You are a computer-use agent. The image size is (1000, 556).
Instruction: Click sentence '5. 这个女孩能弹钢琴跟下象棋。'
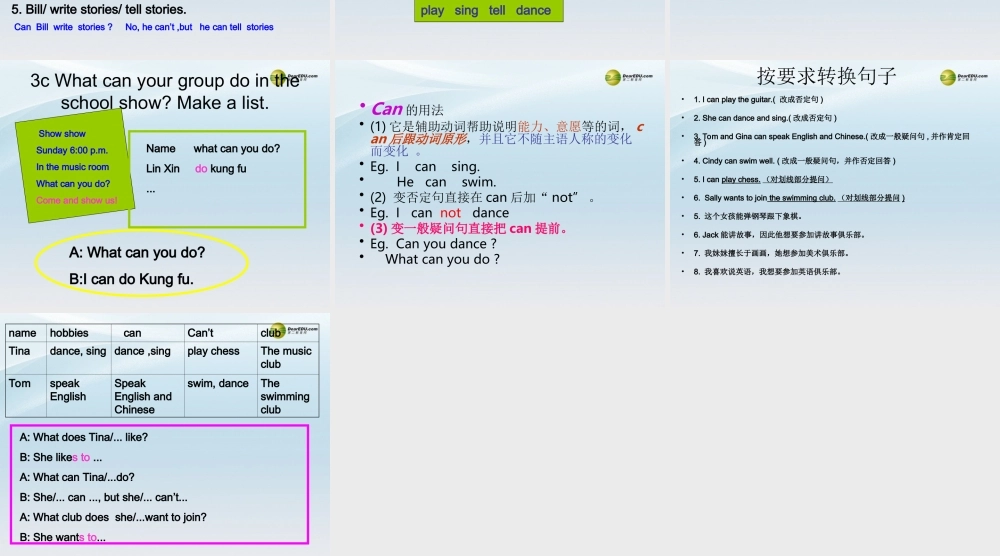click(747, 216)
